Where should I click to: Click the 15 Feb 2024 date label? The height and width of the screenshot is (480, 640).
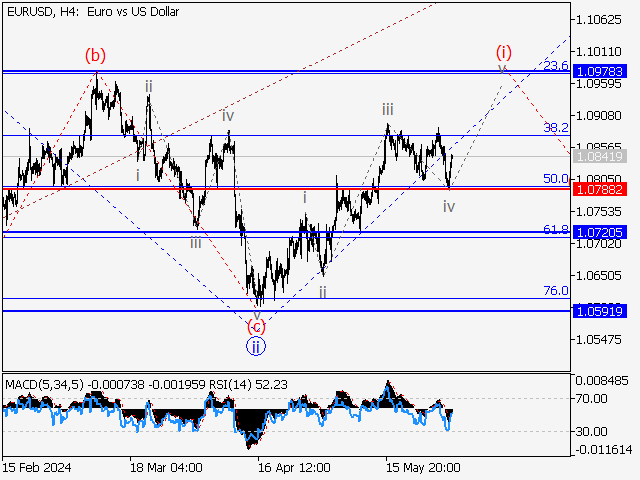pyautogui.click(x=37, y=467)
